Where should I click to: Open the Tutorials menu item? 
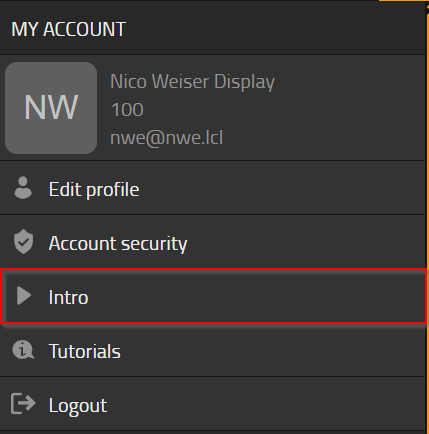[213, 350]
